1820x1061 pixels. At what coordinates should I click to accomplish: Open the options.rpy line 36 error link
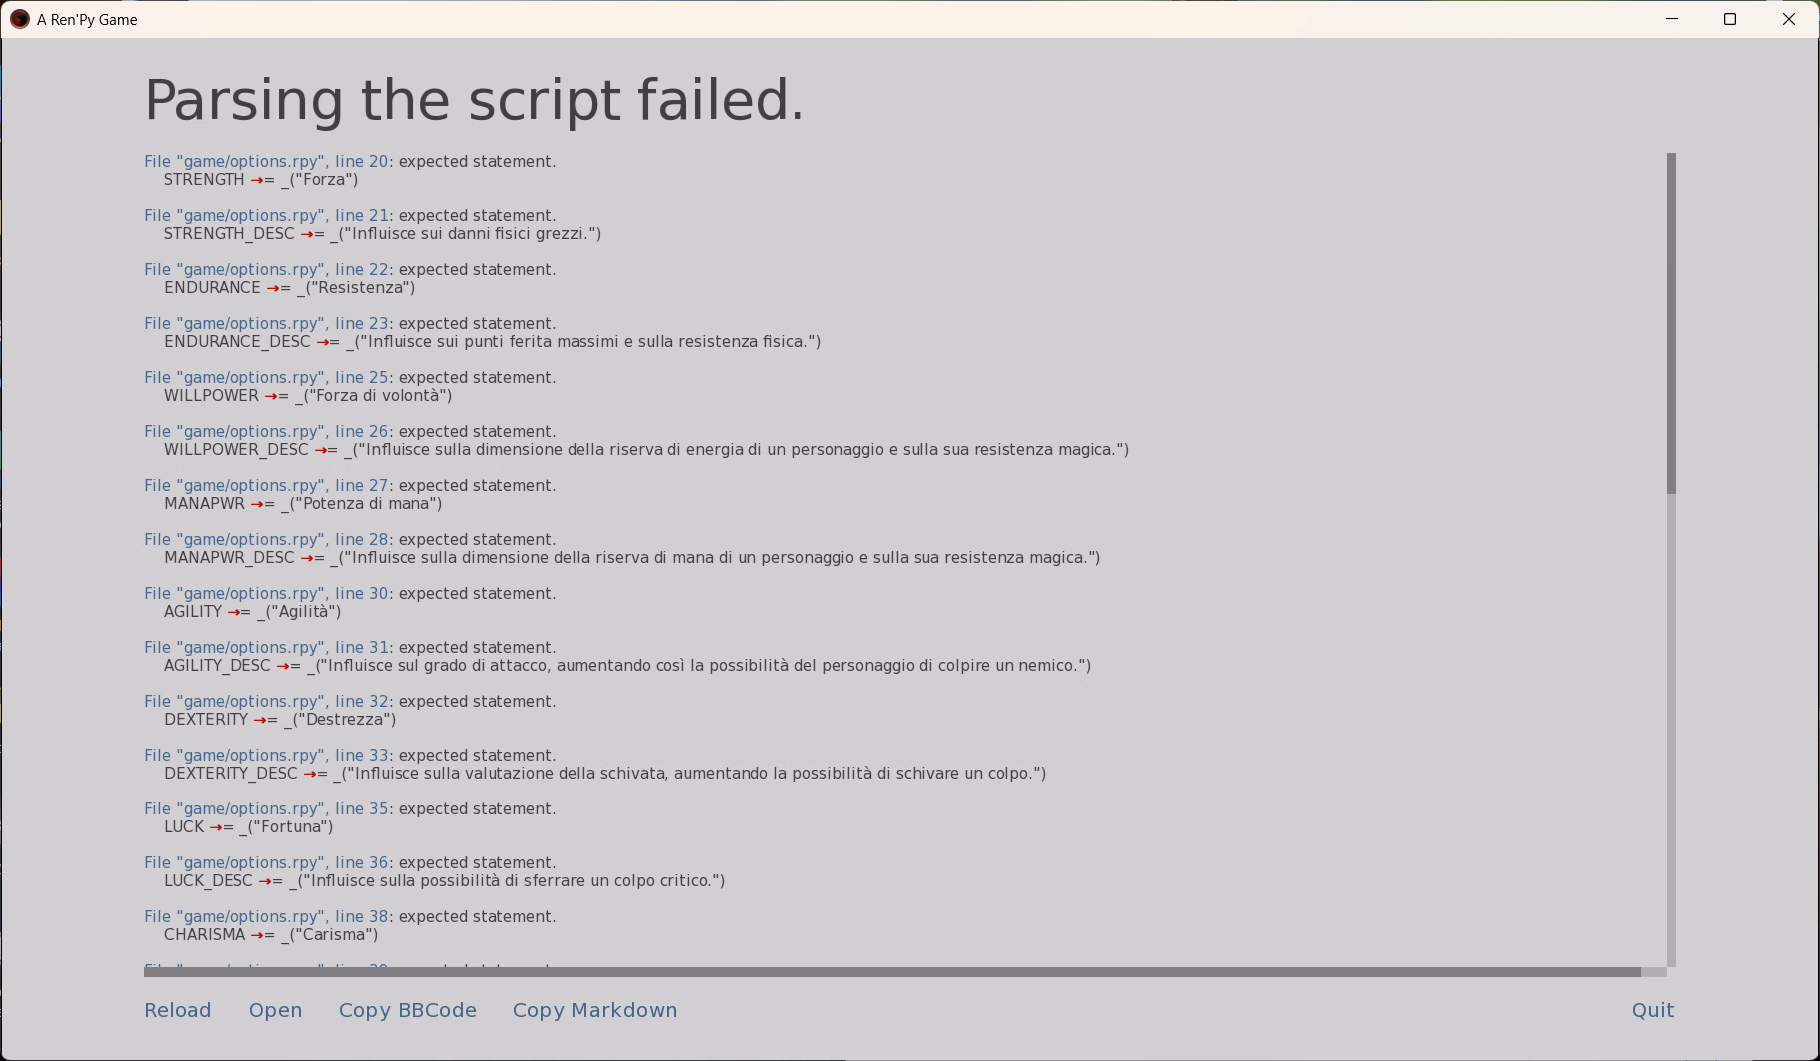[x=266, y=862]
